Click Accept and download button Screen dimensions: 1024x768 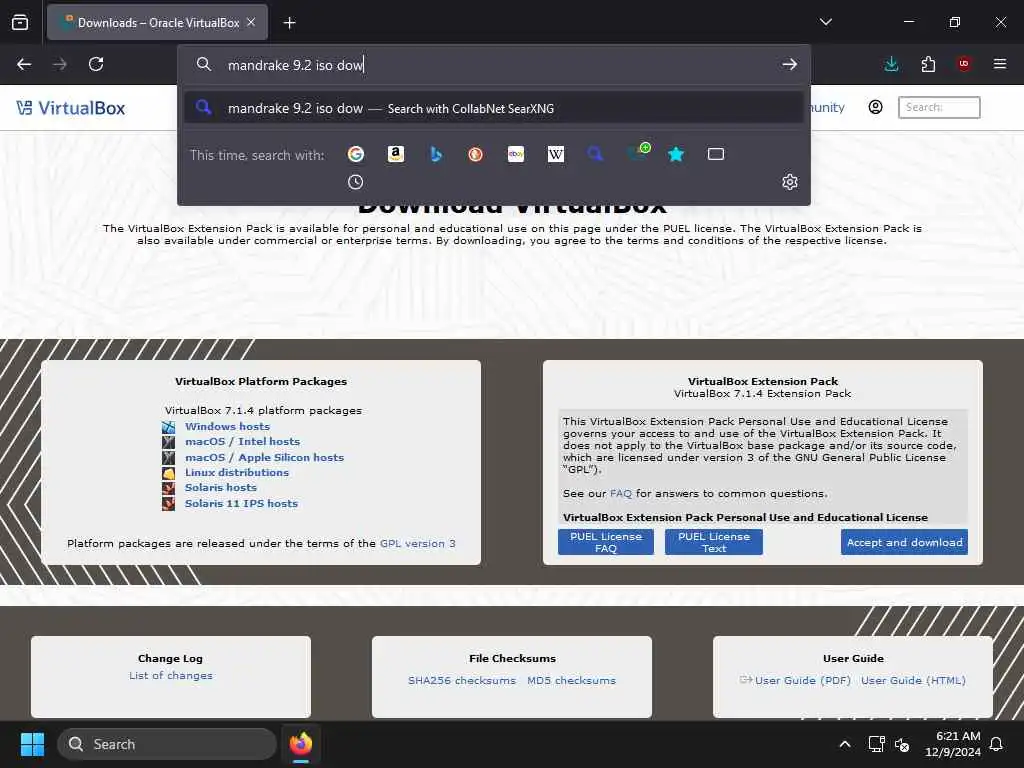pos(904,542)
